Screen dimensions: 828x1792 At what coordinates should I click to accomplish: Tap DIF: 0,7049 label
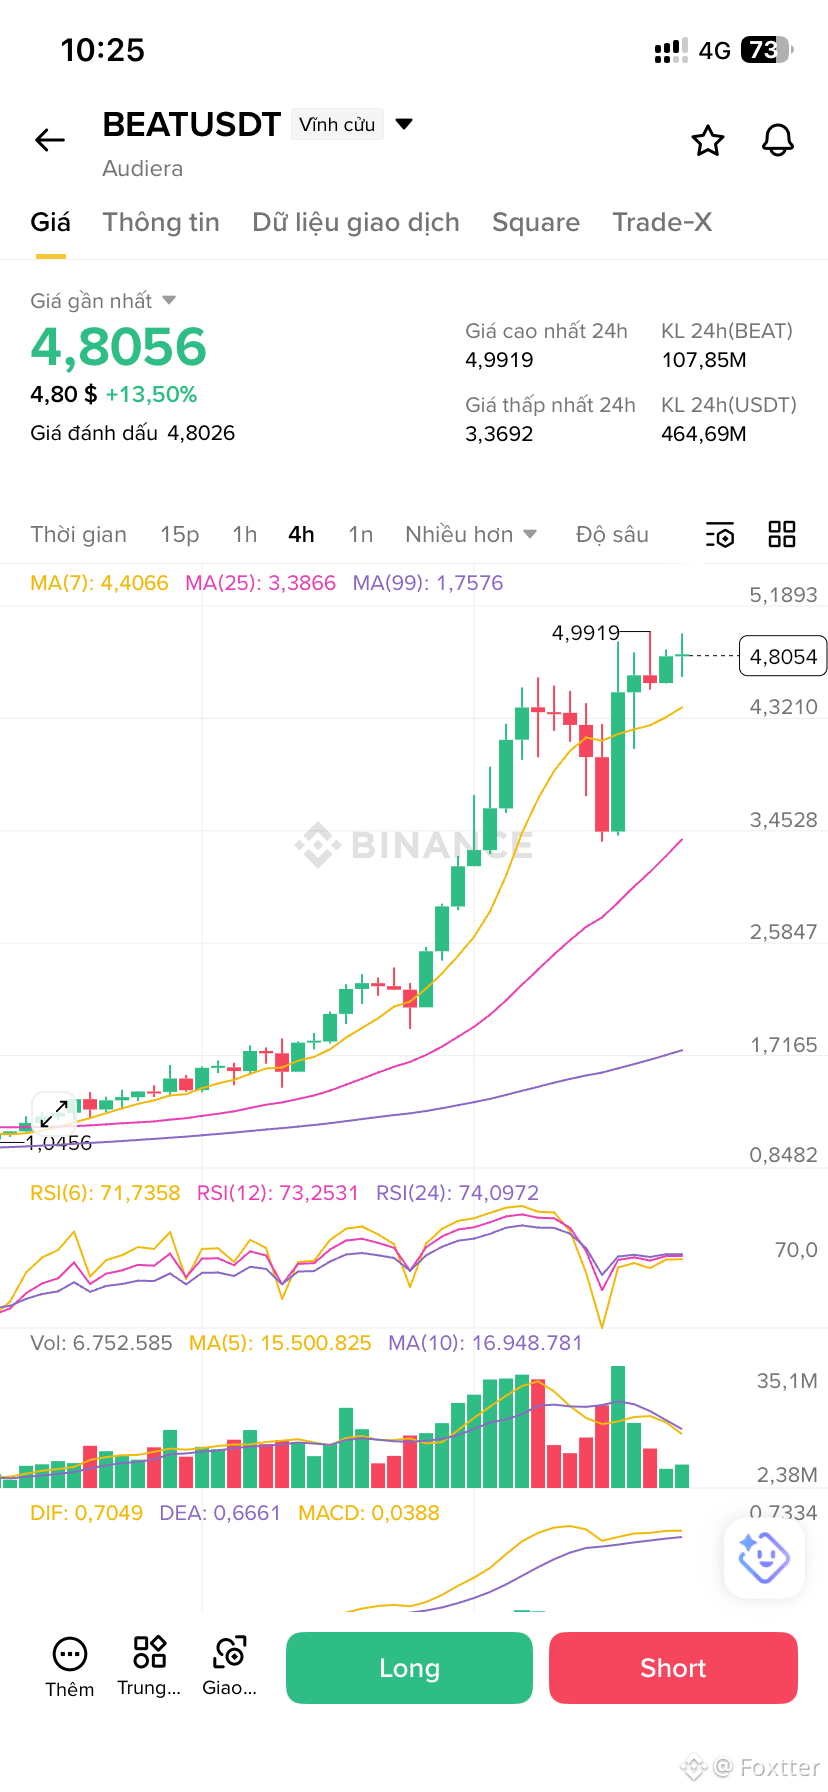(86, 1513)
